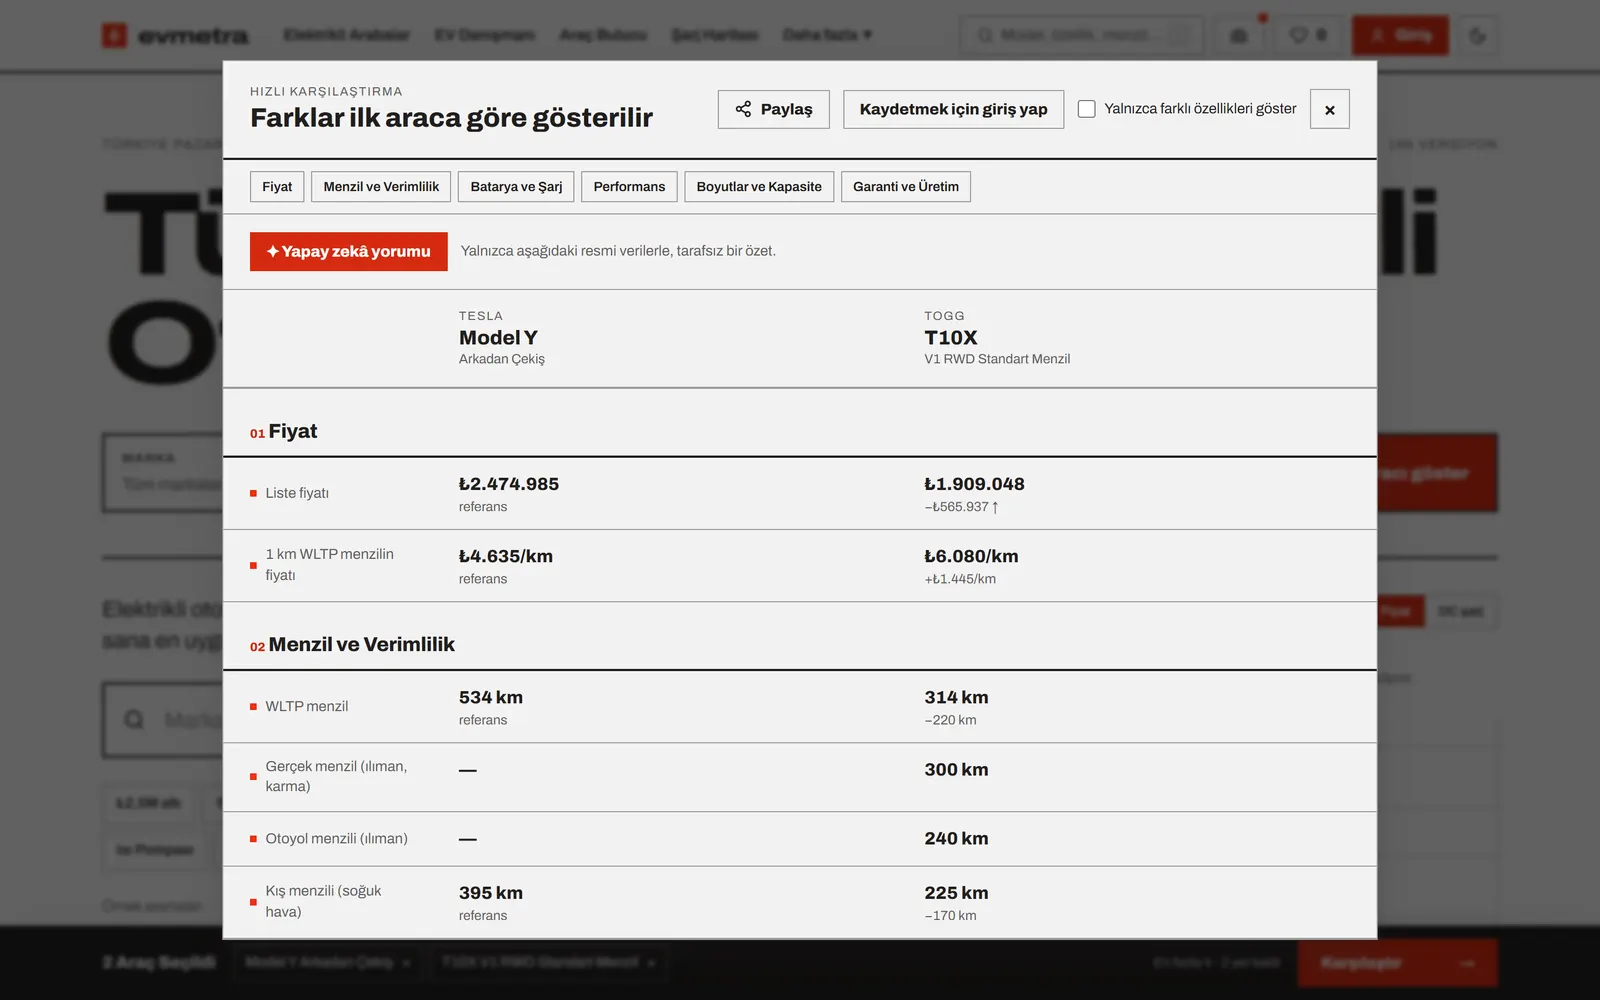Close the quick comparison dialog

pos(1329,109)
